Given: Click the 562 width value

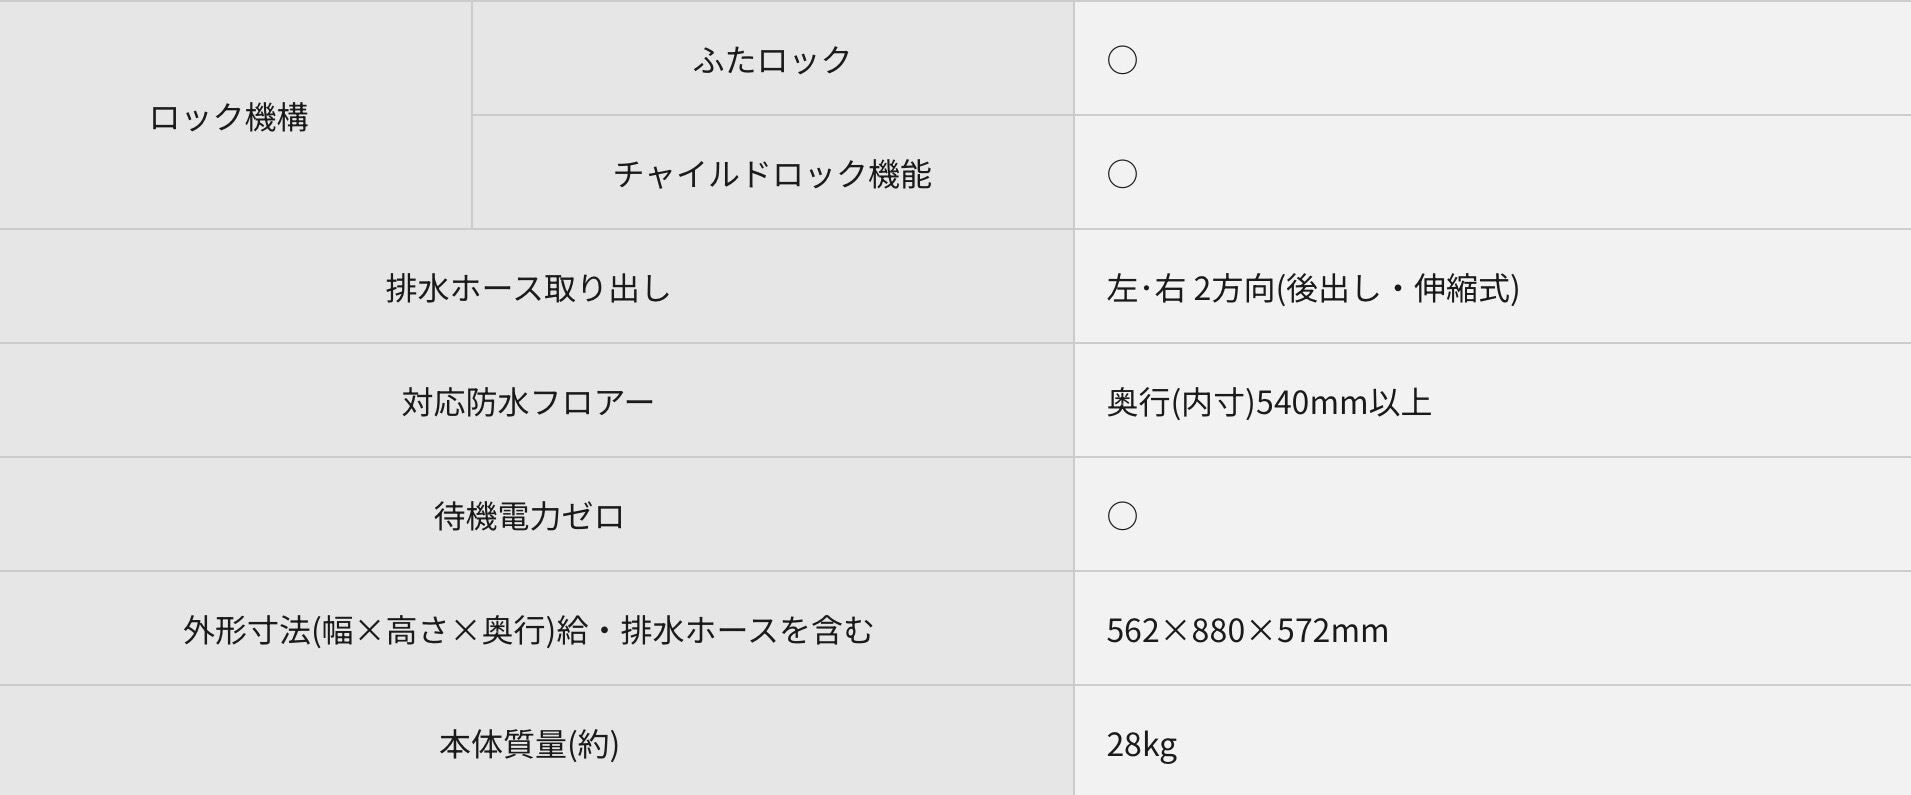Looking at the screenshot, I should (x=1130, y=631).
